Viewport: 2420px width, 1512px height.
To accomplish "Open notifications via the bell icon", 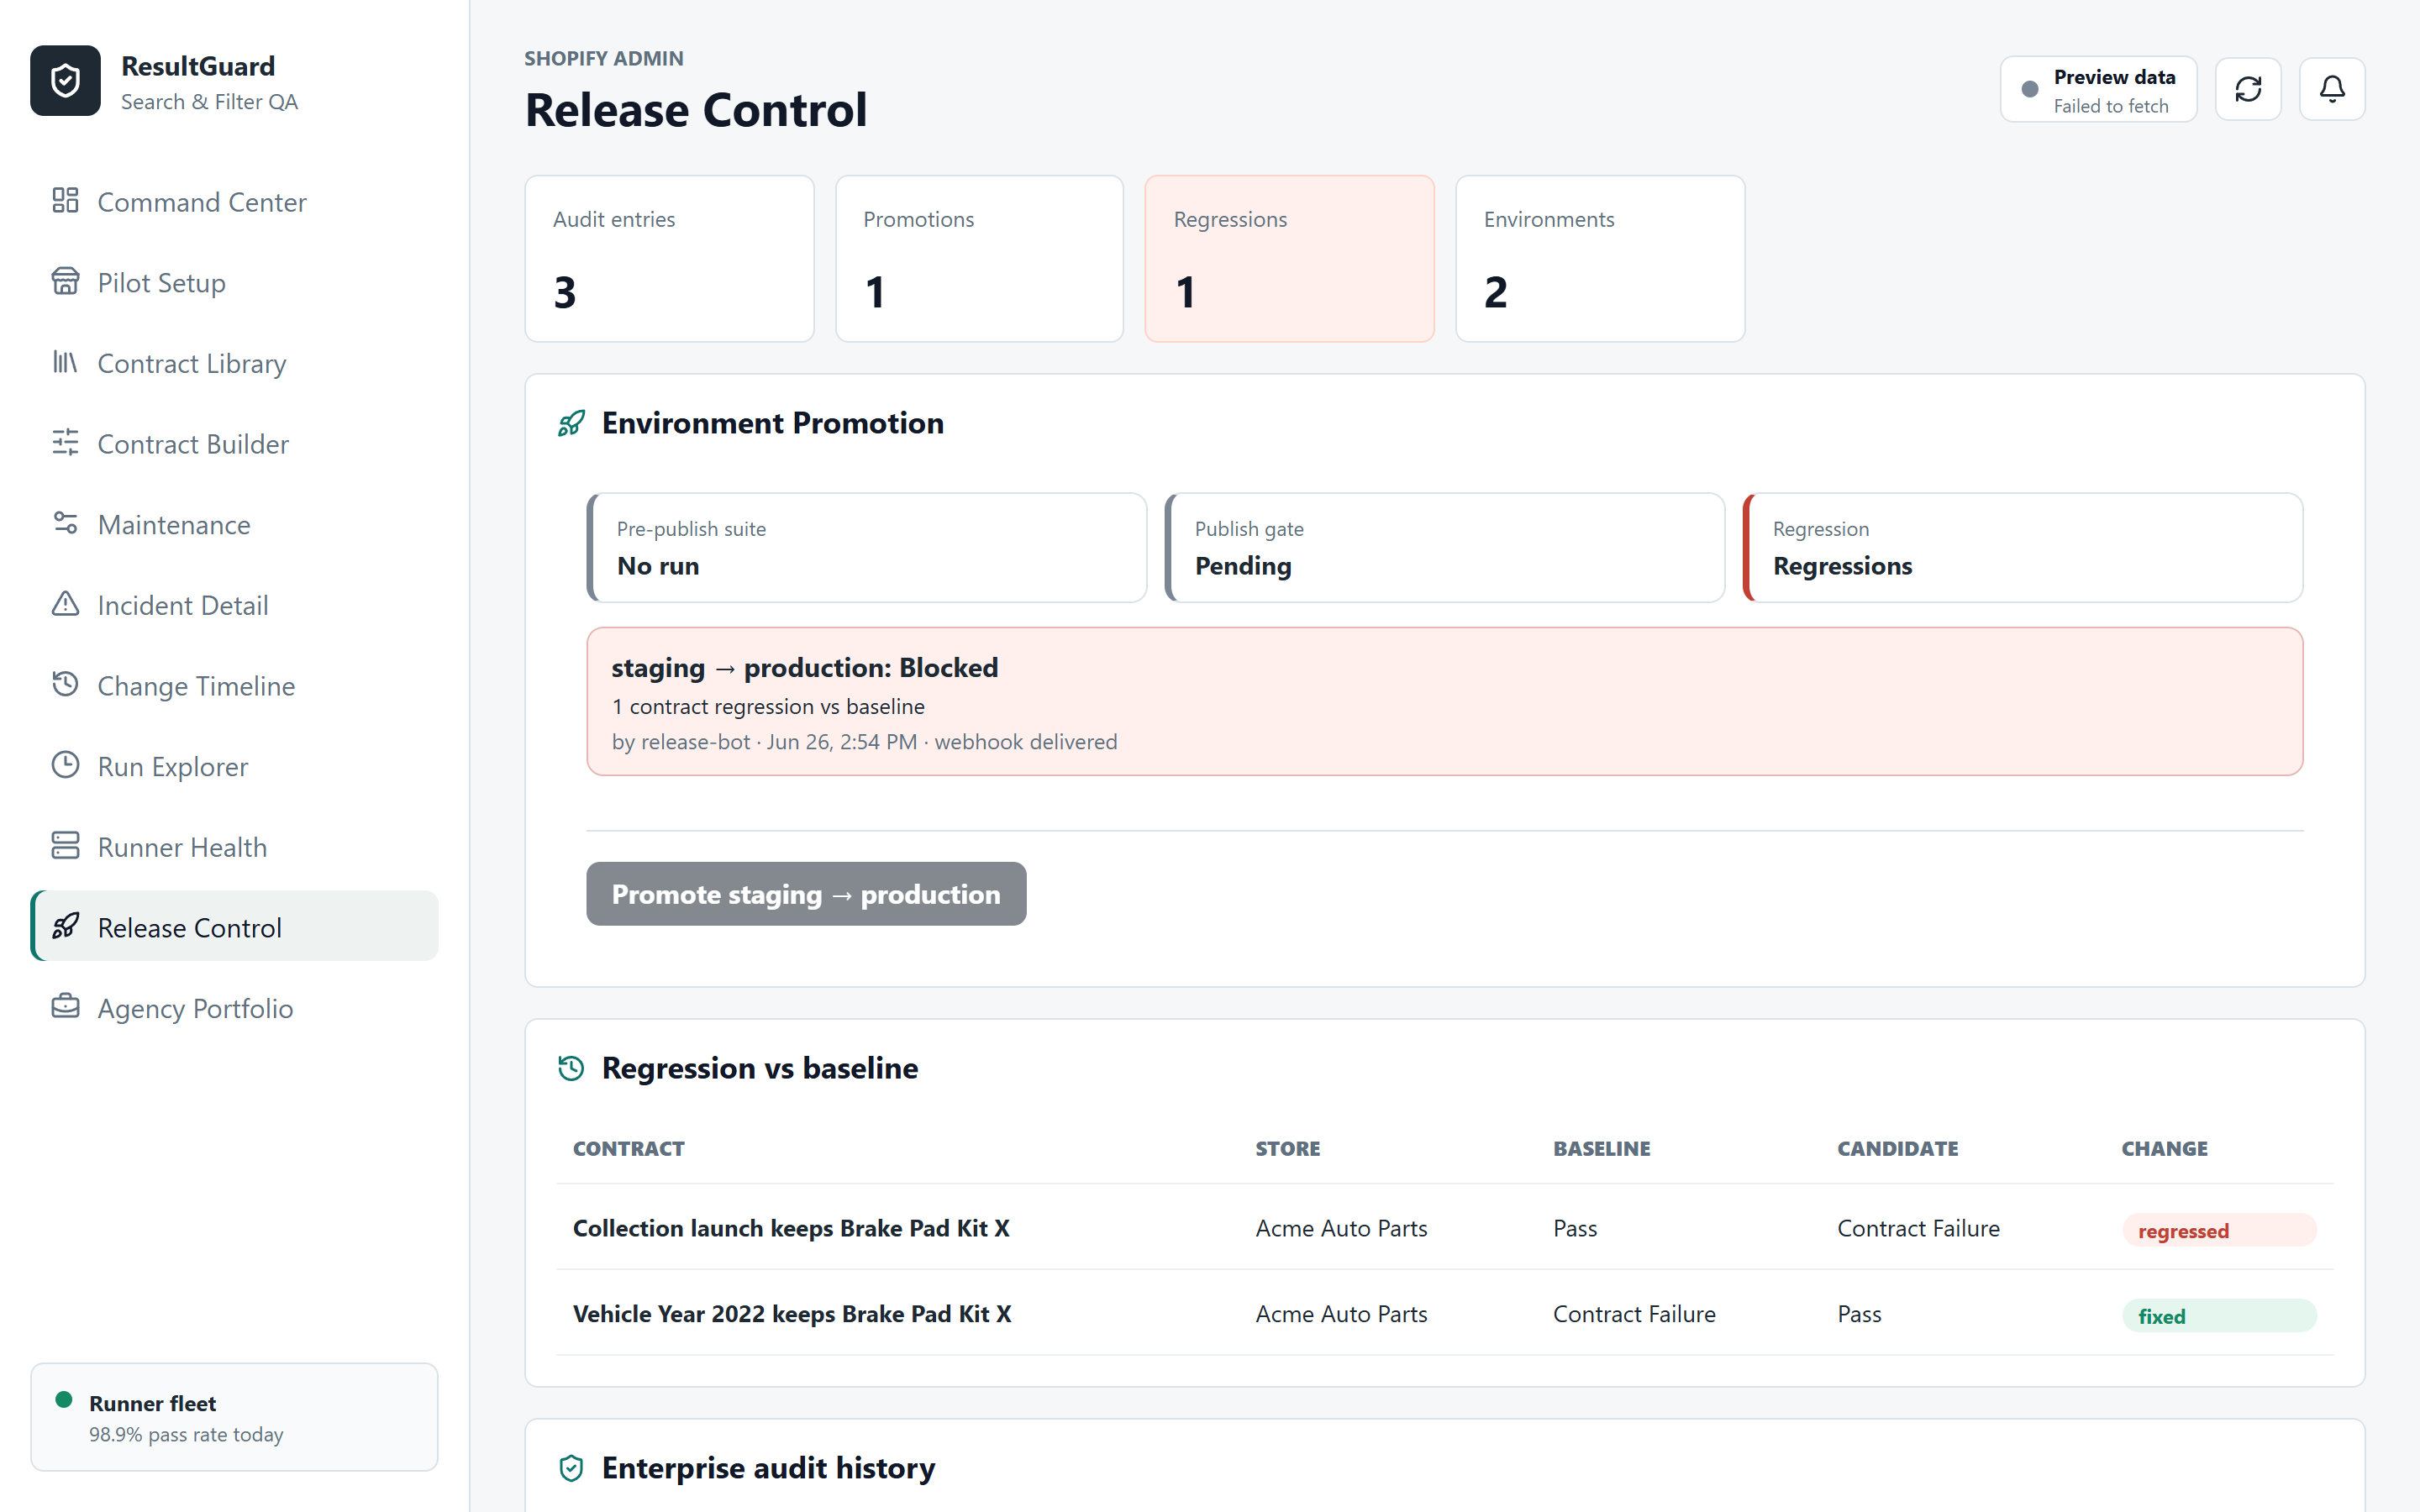I will [x=2332, y=89].
